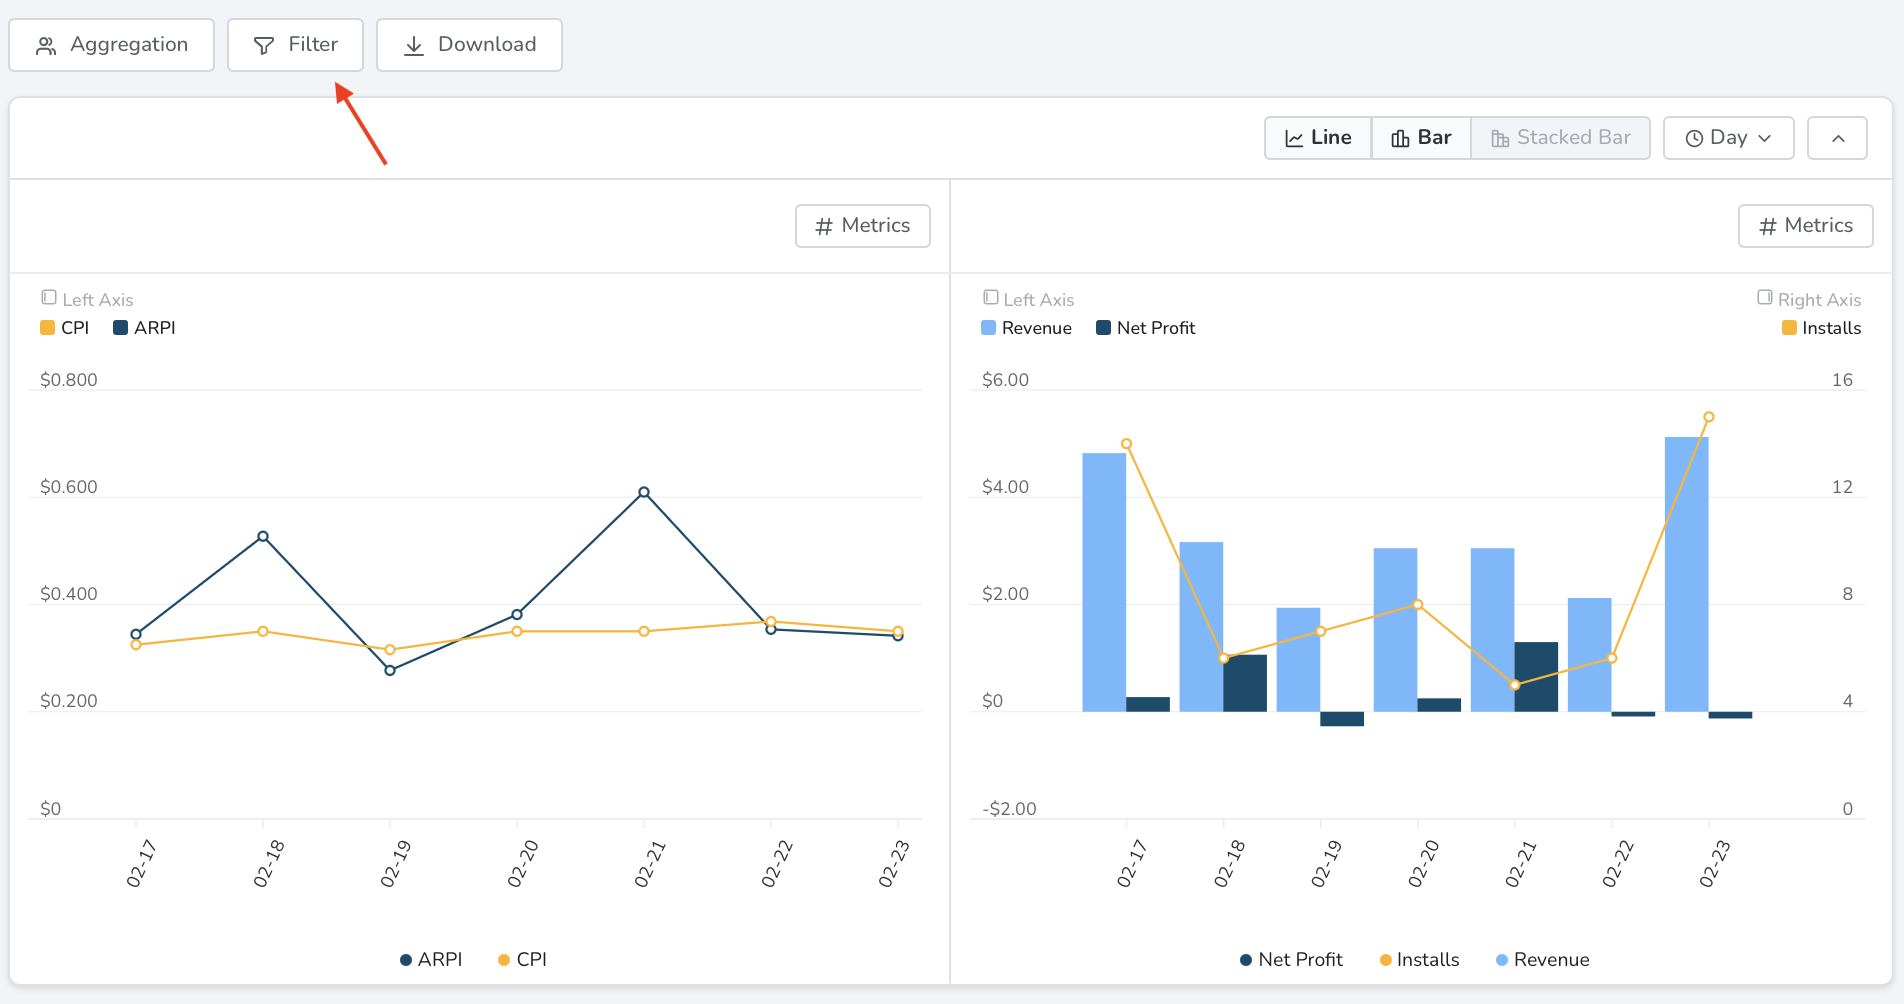This screenshot has width=1904, height=1004.
Task: Click the ARPI data point on 02-19
Action: click(x=390, y=670)
